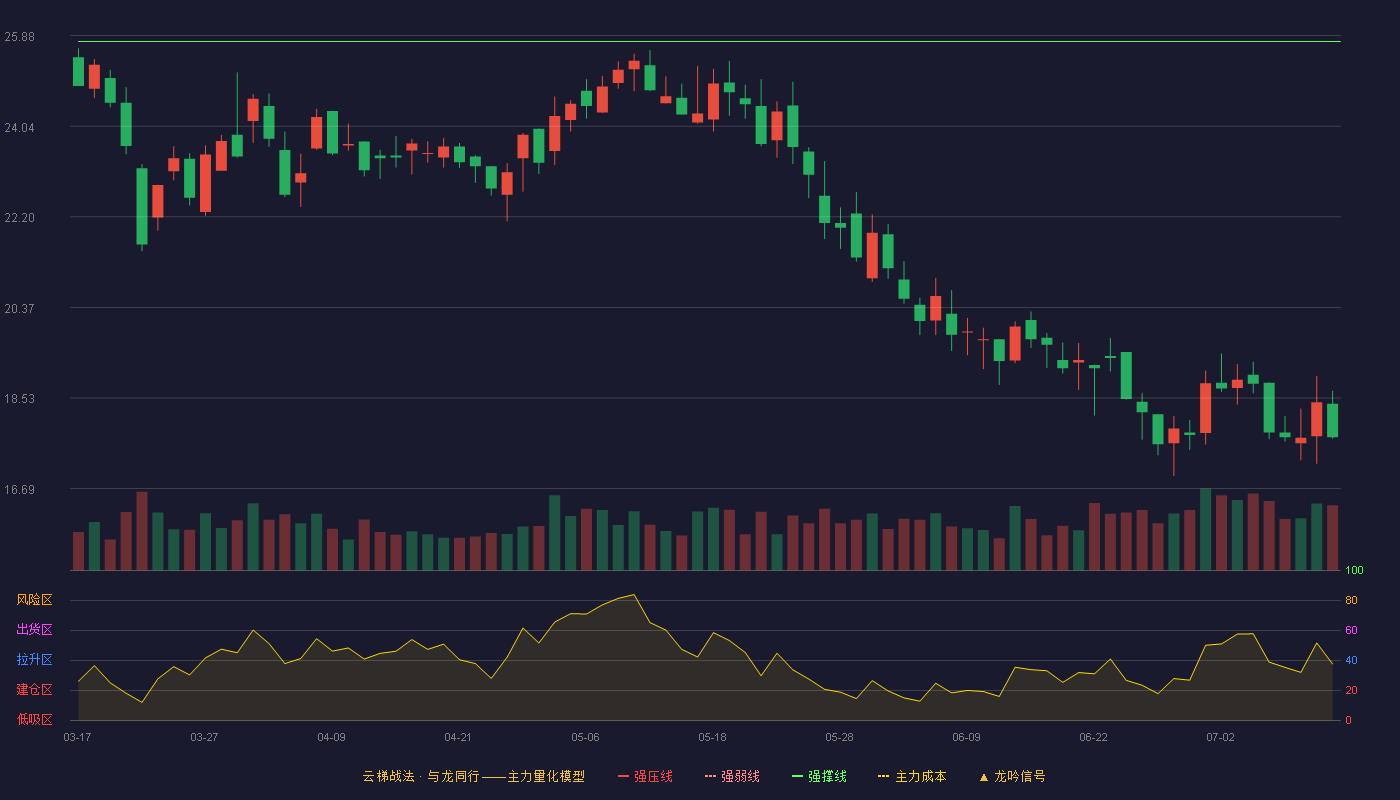Click the yellow dotted 主力成本 legend icon
The height and width of the screenshot is (800, 1400).
click(883, 776)
